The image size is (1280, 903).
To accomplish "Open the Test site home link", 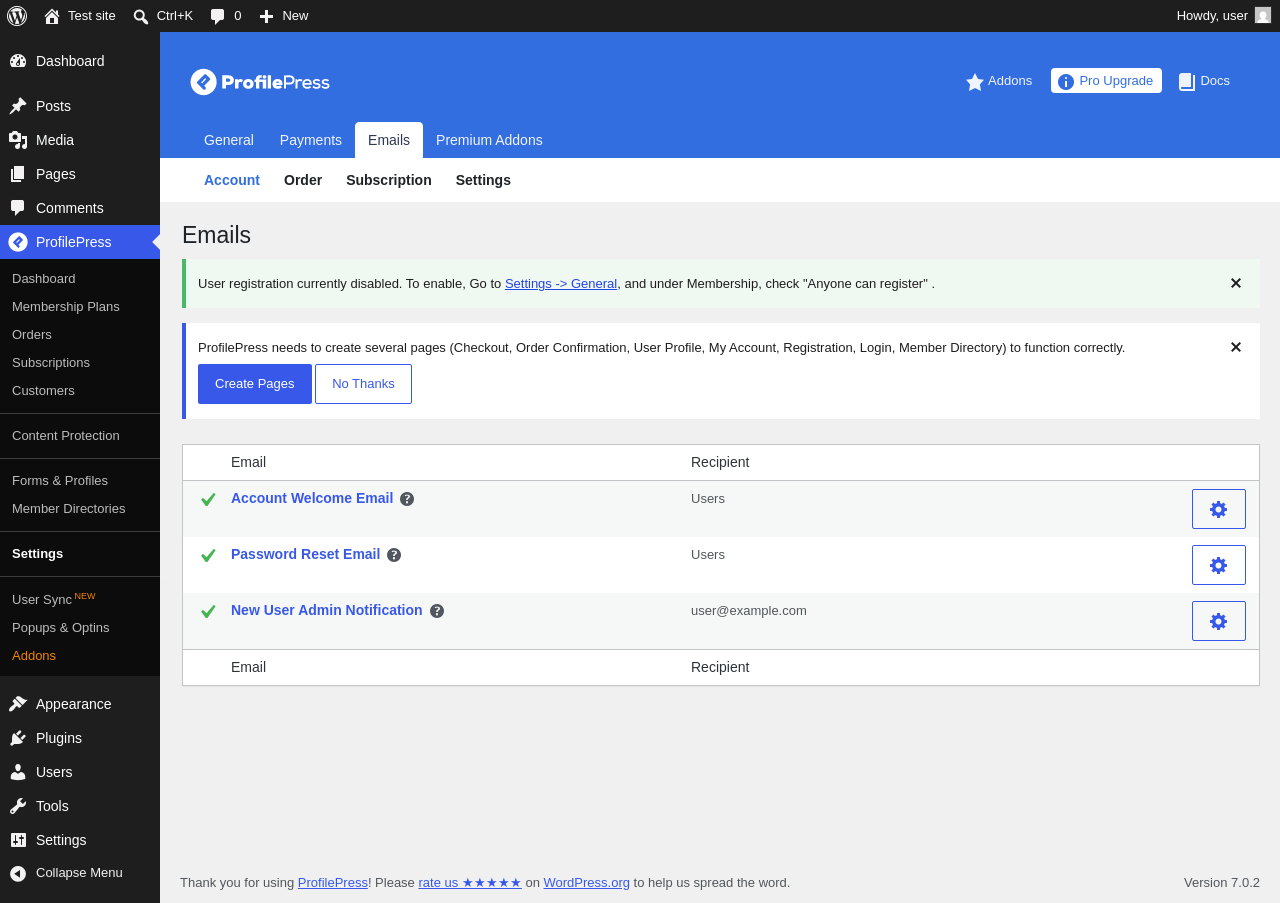I will [x=79, y=16].
